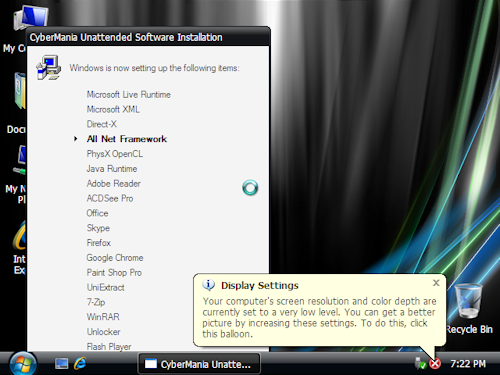Image resolution: width=500 pixels, height=375 pixels.
Task: Click 'UniExtract' in the list
Action: [106, 287]
